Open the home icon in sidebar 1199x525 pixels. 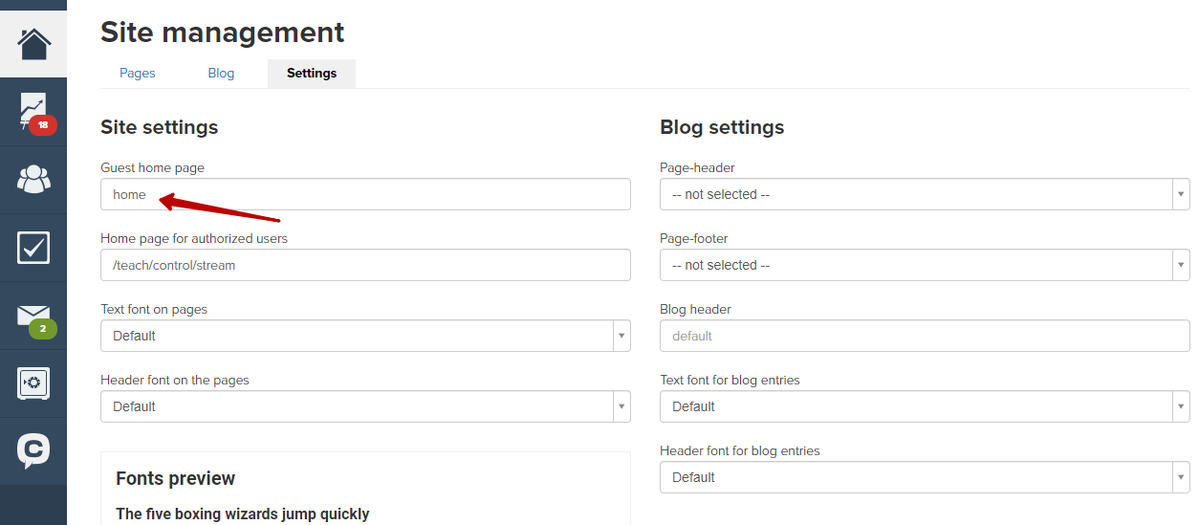(x=34, y=44)
